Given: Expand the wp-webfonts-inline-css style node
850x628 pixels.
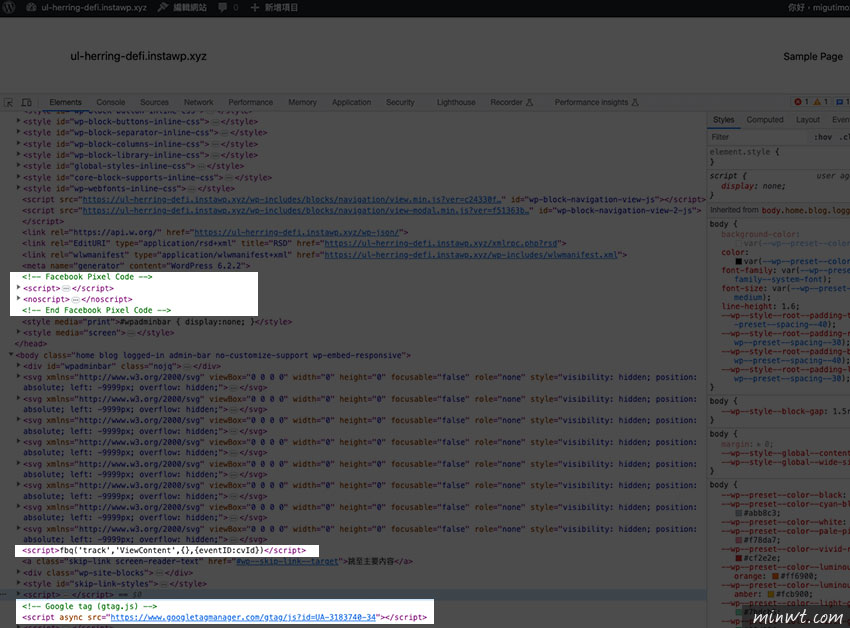Looking at the screenshot, I should pyautogui.click(x=18, y=188).
